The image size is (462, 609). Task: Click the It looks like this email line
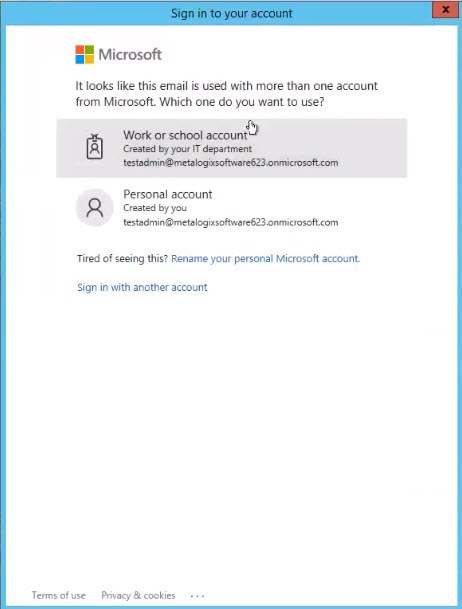[x=226, y=86]
